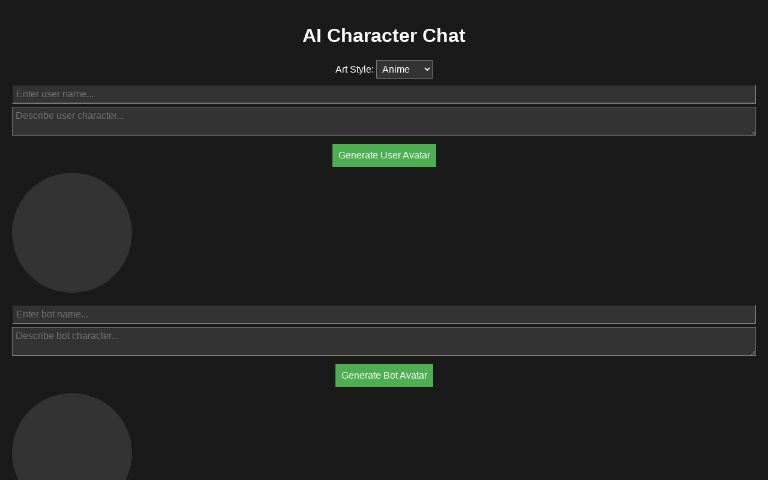768x480 pixels.
Task: Click into the 'Describe bot character...' box
Action: coord(383,341)
